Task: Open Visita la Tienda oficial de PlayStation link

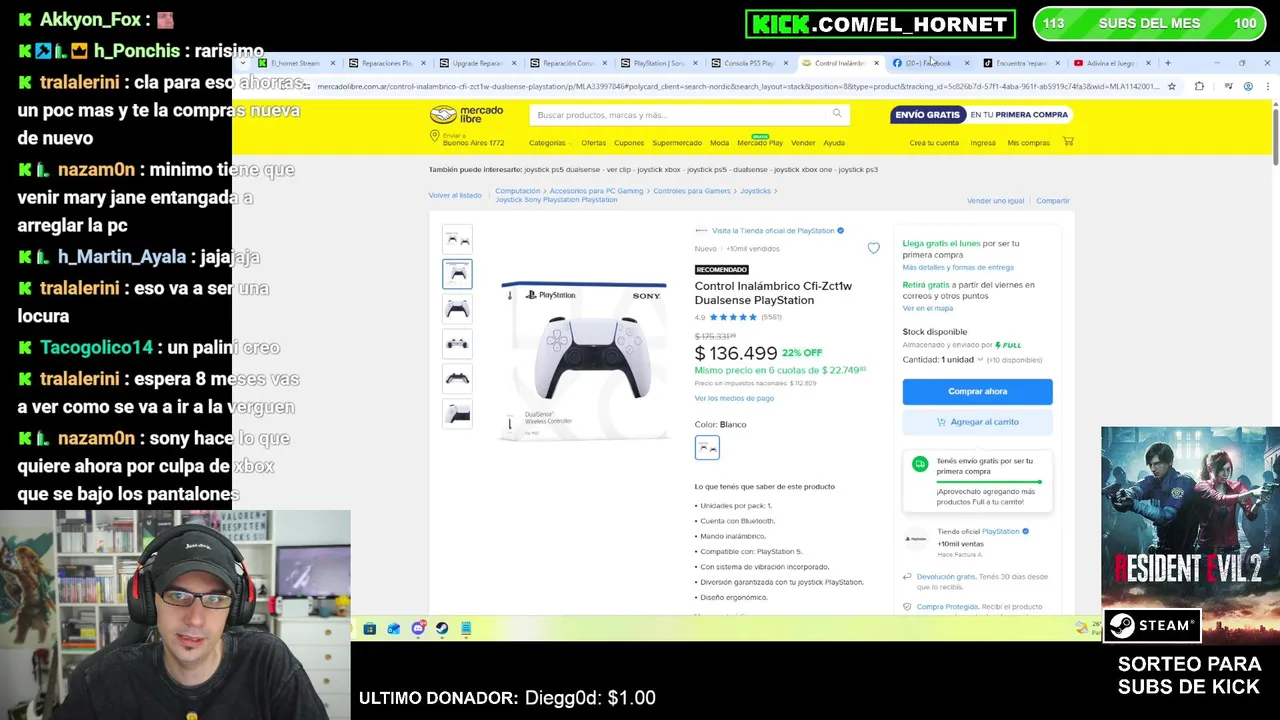Action: tap(773, 231)
